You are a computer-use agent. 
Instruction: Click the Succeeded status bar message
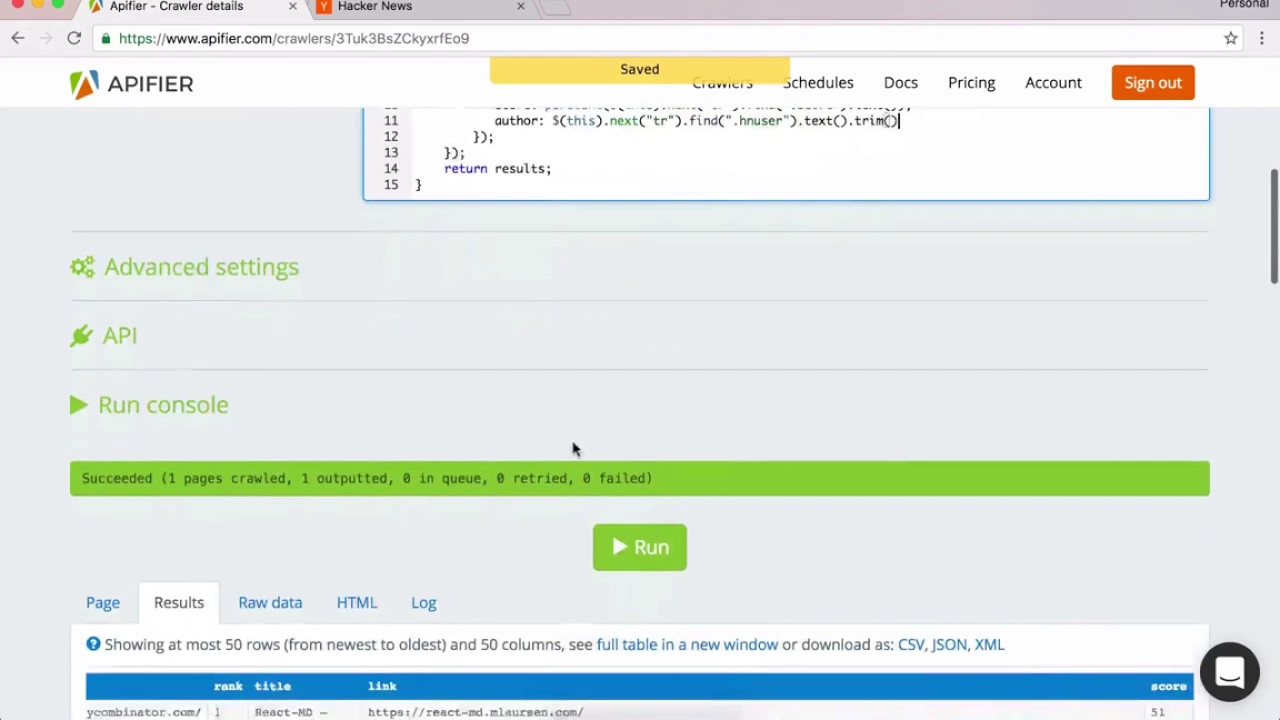tap(640, 478)
